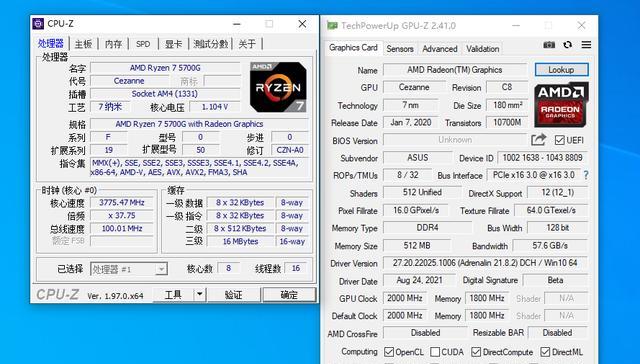The width and height of the screenshot is (640, 364).
Task: Click the Resizable BAR Disabled value
Action: [x=558, y=333]
